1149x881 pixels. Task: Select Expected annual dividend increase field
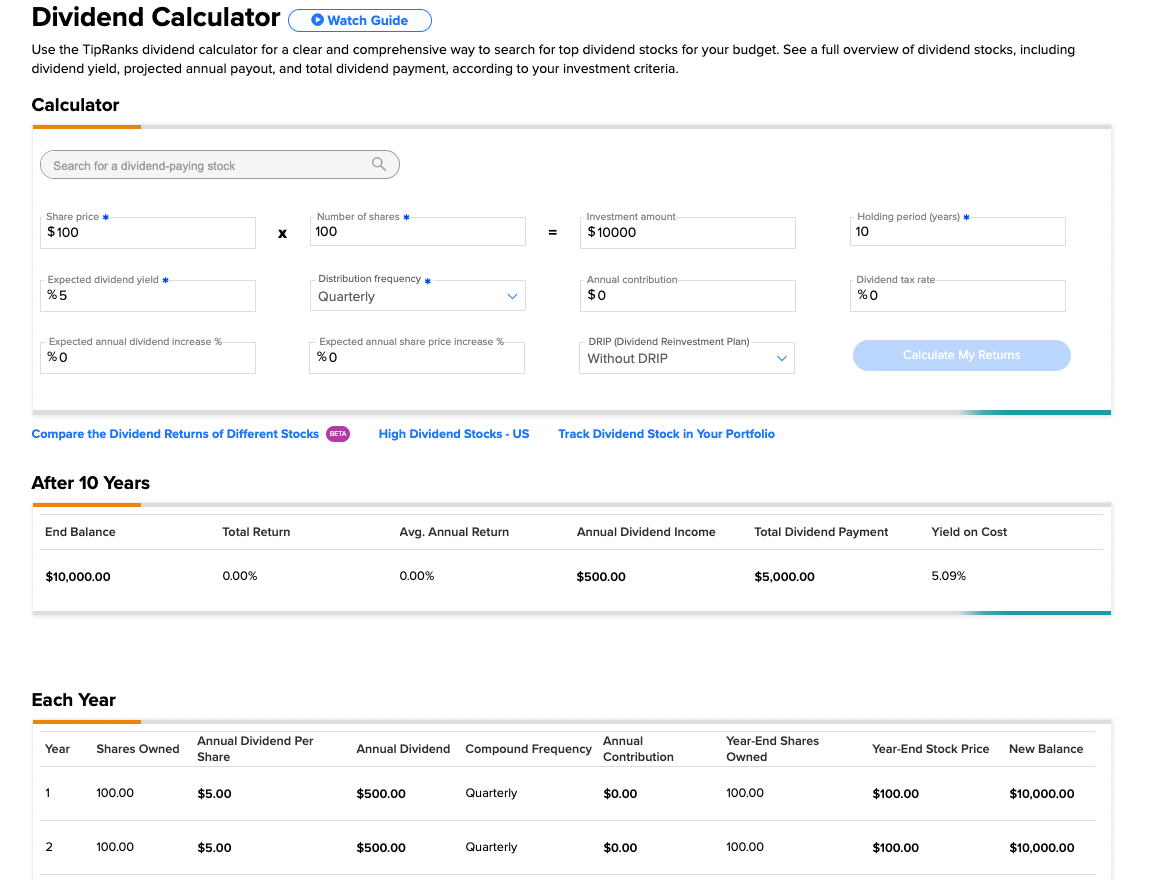point(148,358)
